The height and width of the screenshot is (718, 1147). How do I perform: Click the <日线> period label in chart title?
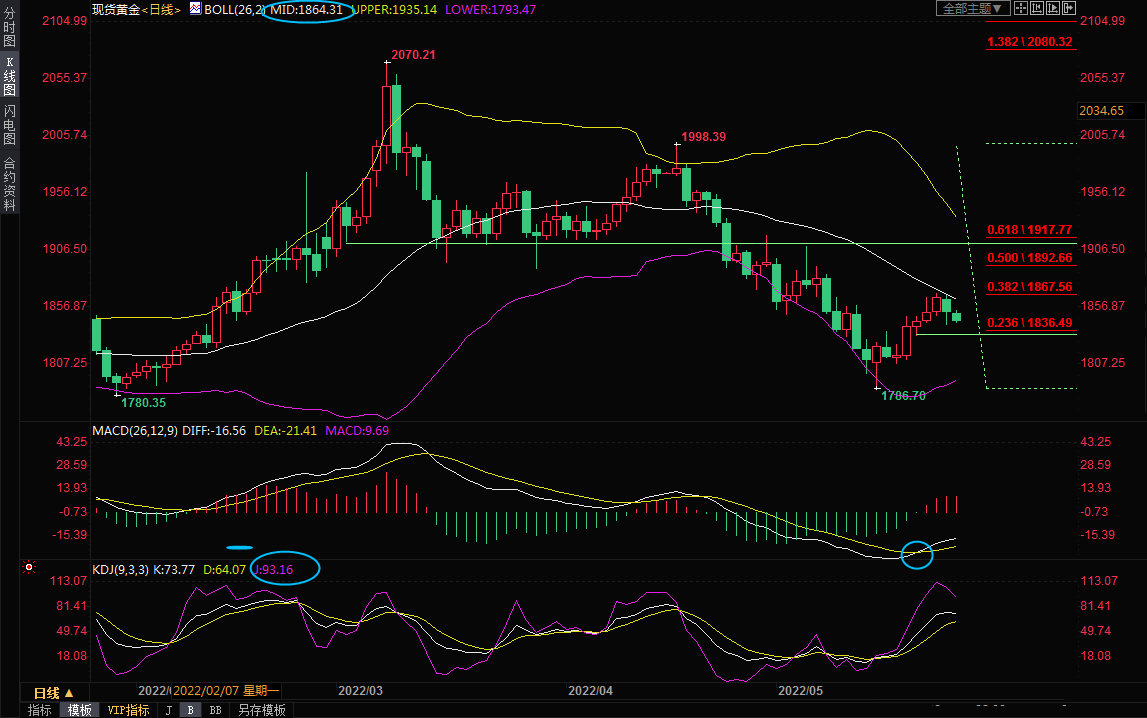(161, 9)
